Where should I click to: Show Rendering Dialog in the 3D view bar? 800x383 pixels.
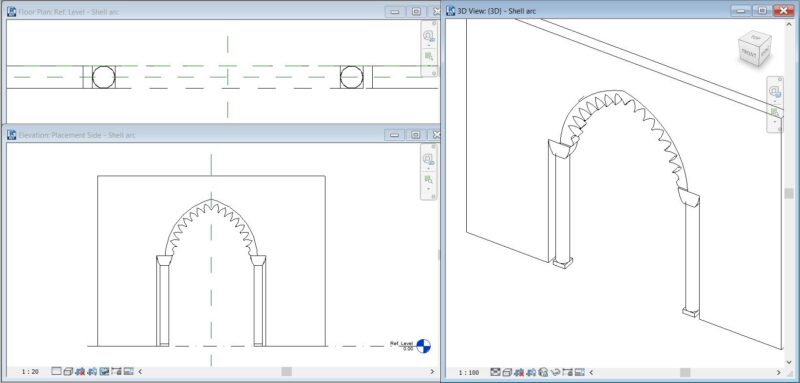pyautogui.click(x=543, y=372)
